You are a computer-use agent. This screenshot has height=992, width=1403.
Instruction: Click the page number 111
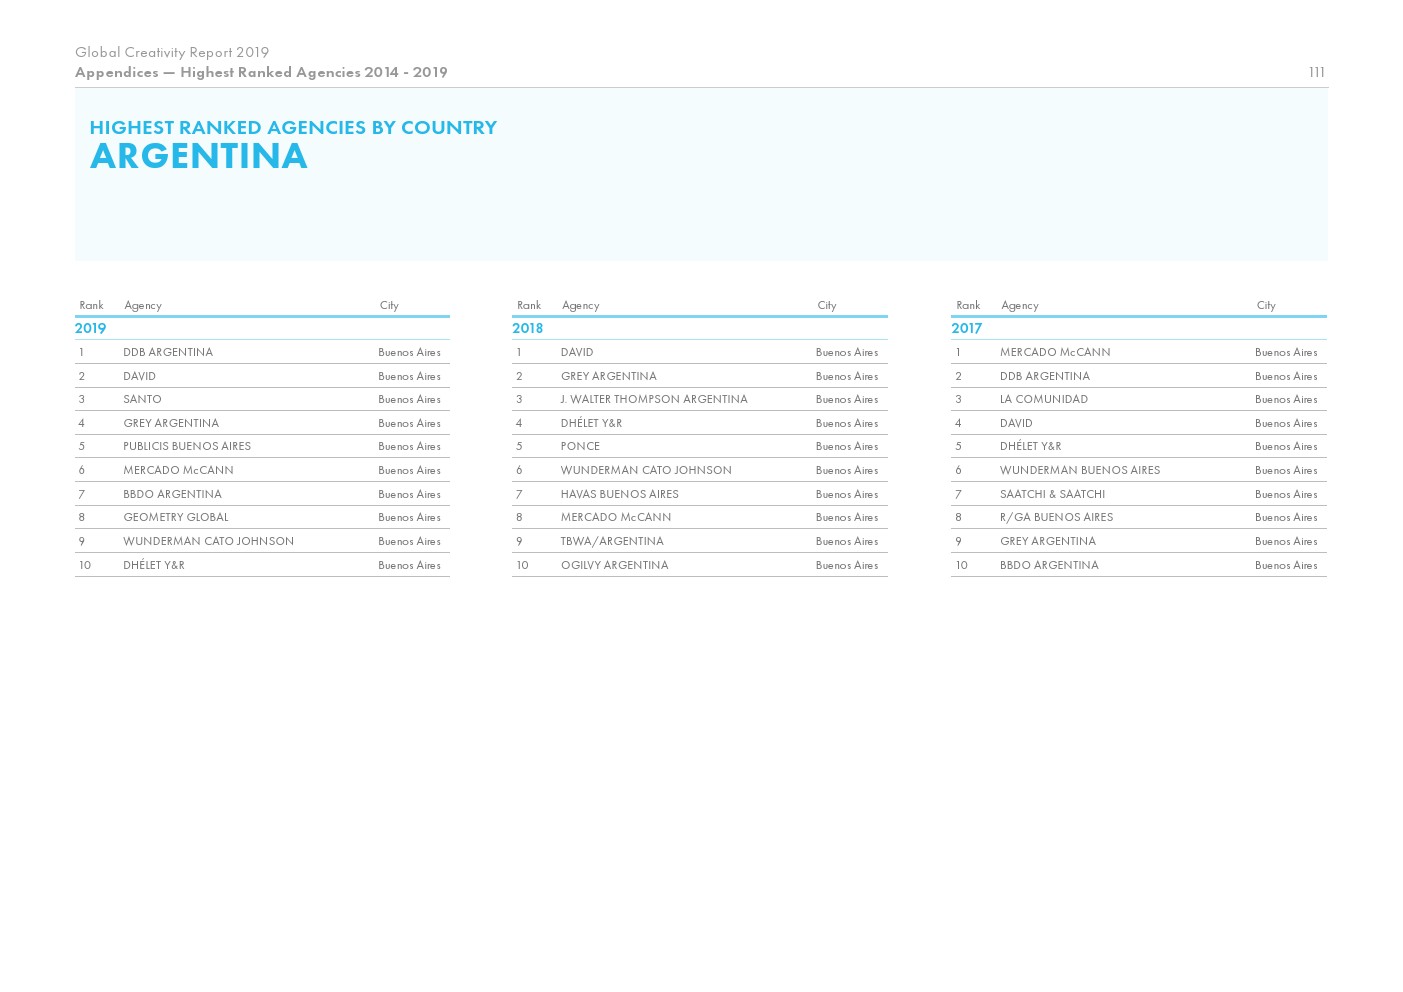1316,72
